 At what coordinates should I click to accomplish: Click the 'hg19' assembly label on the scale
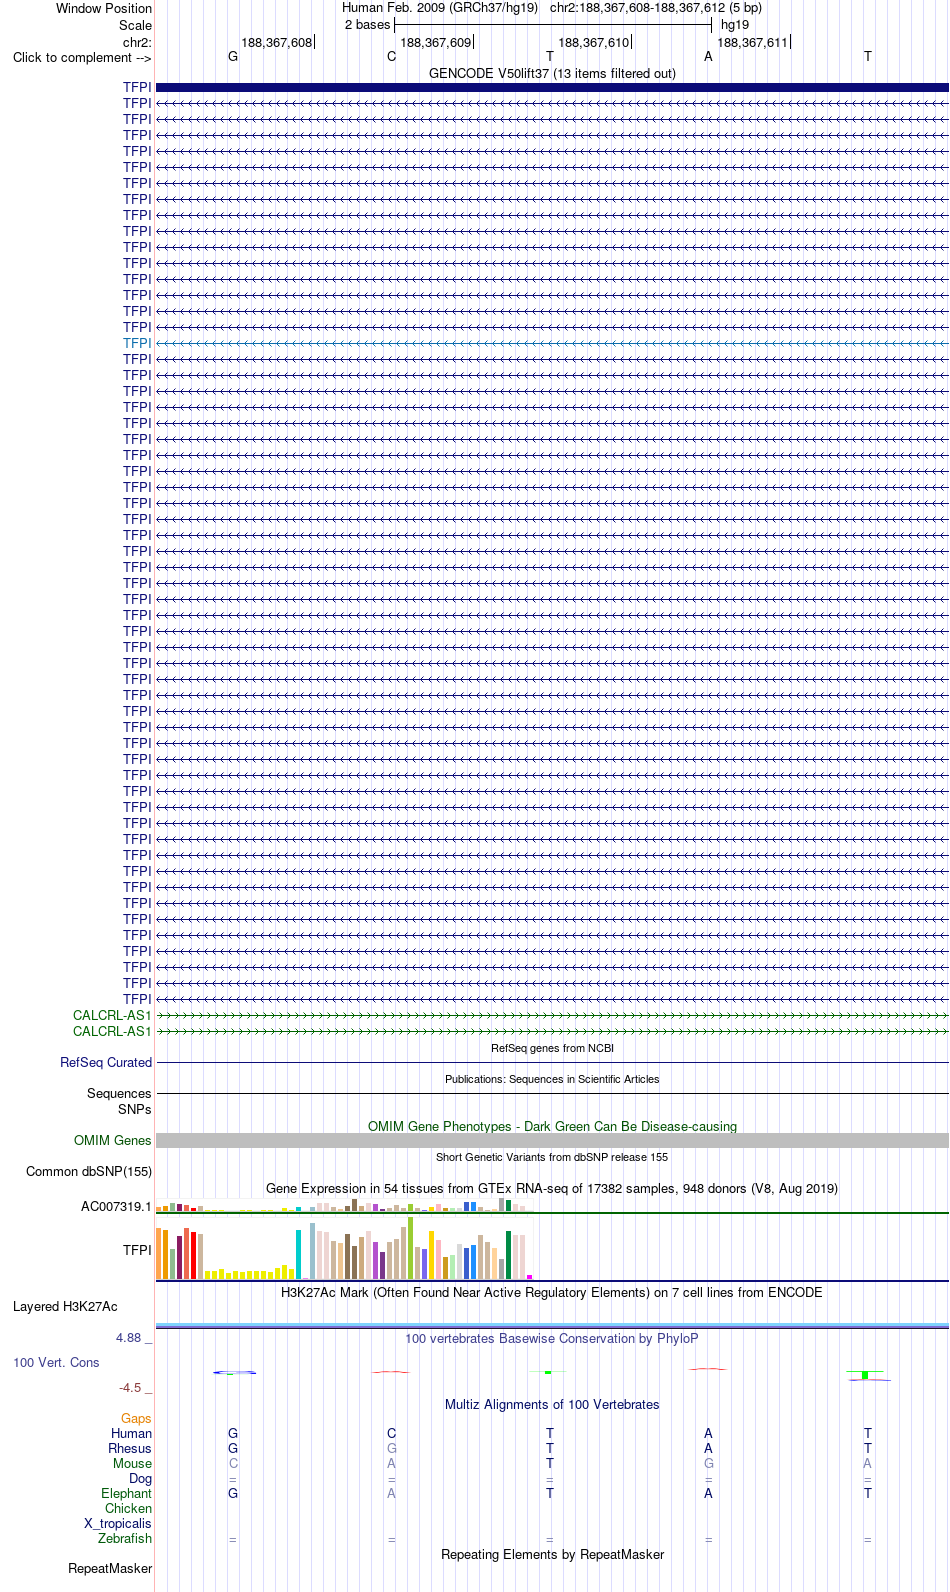pyautogui.click(x=735, y=24)
